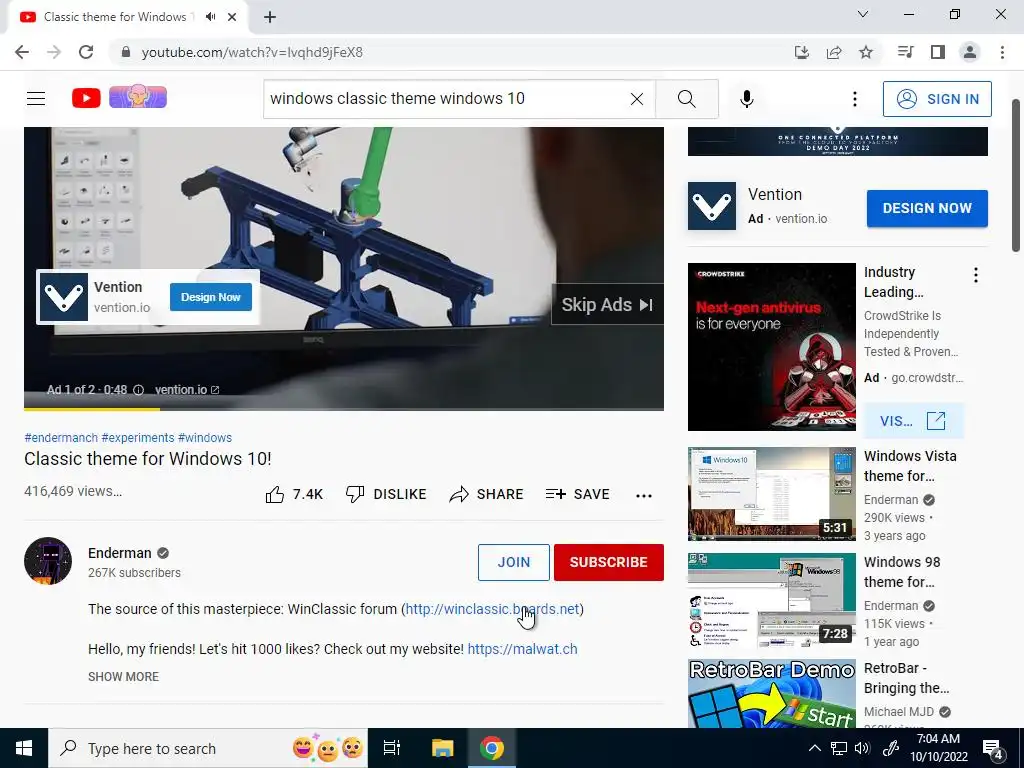The width and height of the screenshot is (1024, 768).
Task: Click the ad progress bar
Action: (x=344, y=409)
